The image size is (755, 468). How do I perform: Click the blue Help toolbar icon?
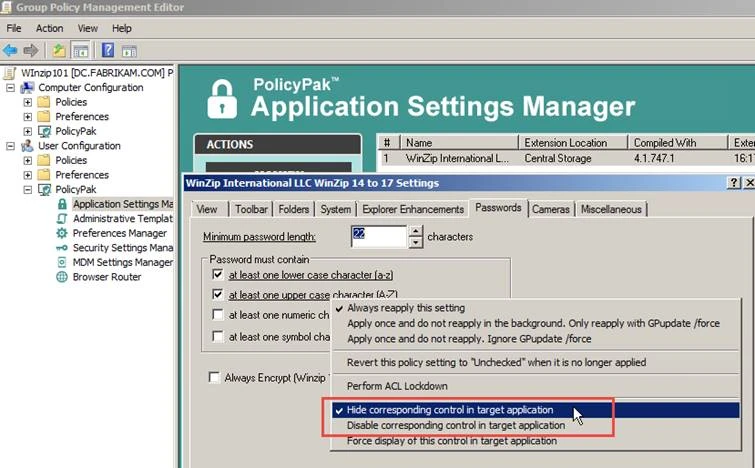(107, 50)
